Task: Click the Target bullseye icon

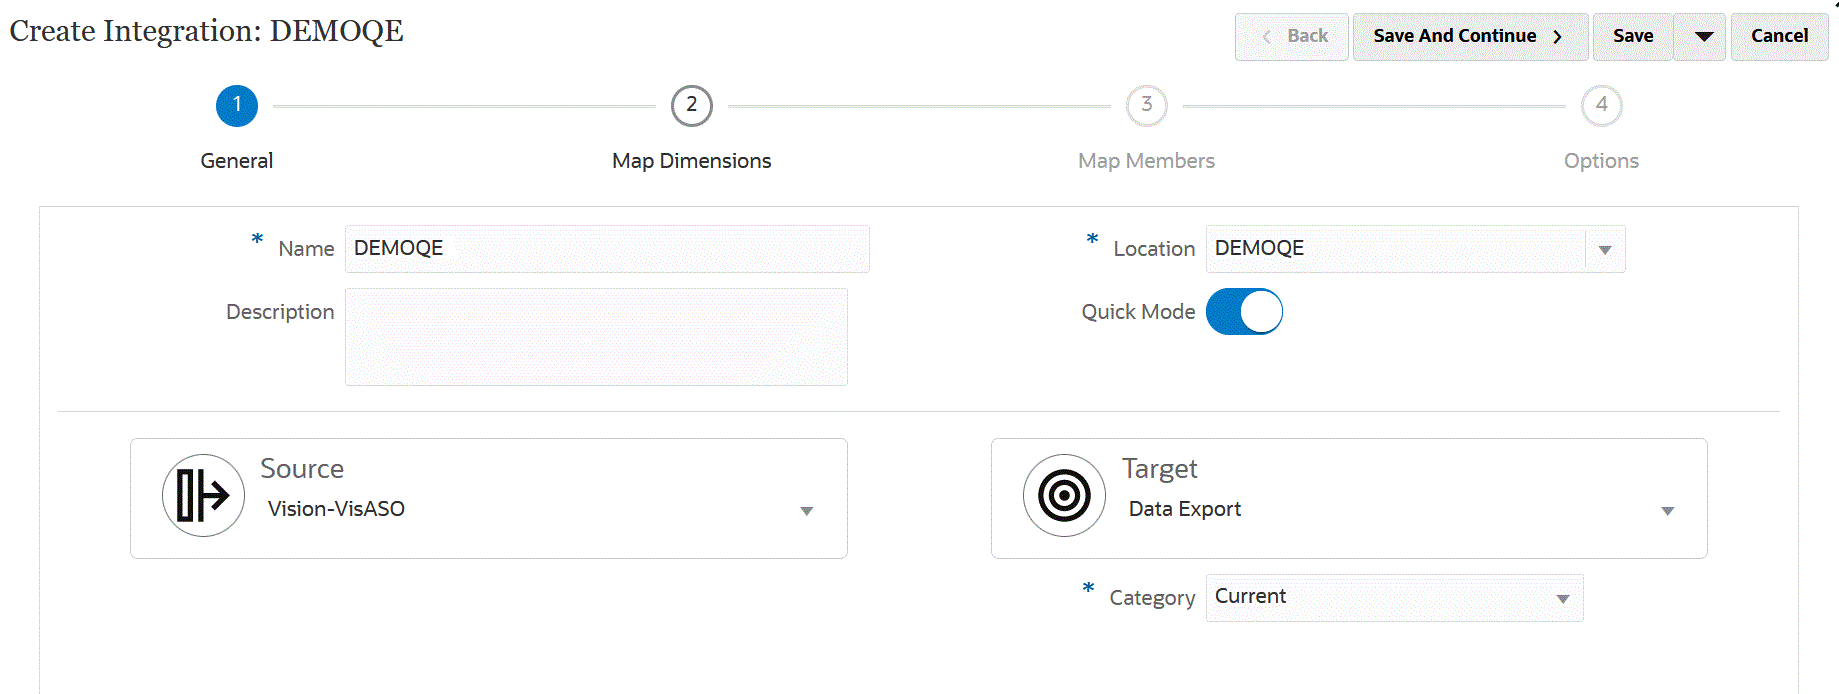Action: pos(1064,496)
